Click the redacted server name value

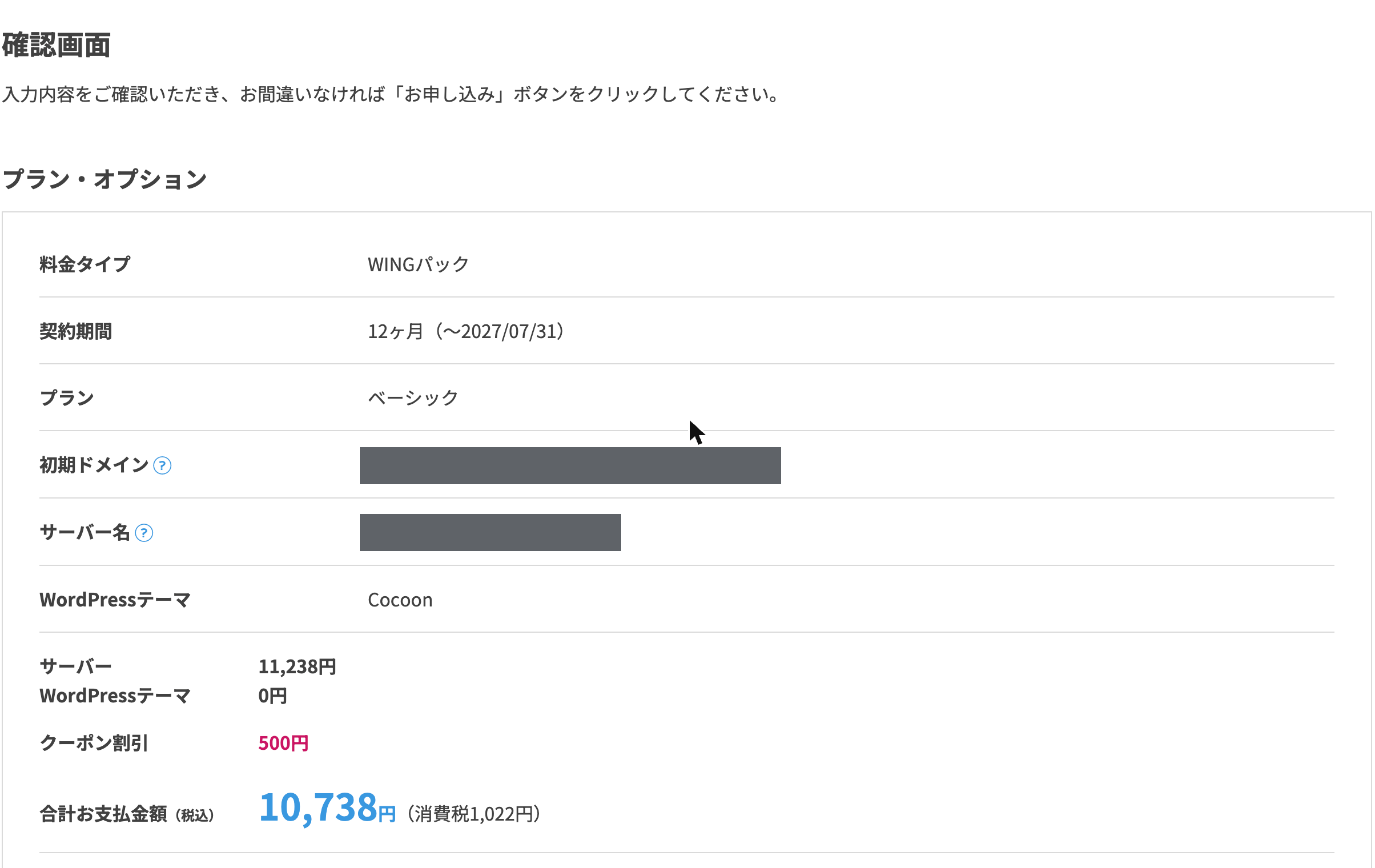490,532
